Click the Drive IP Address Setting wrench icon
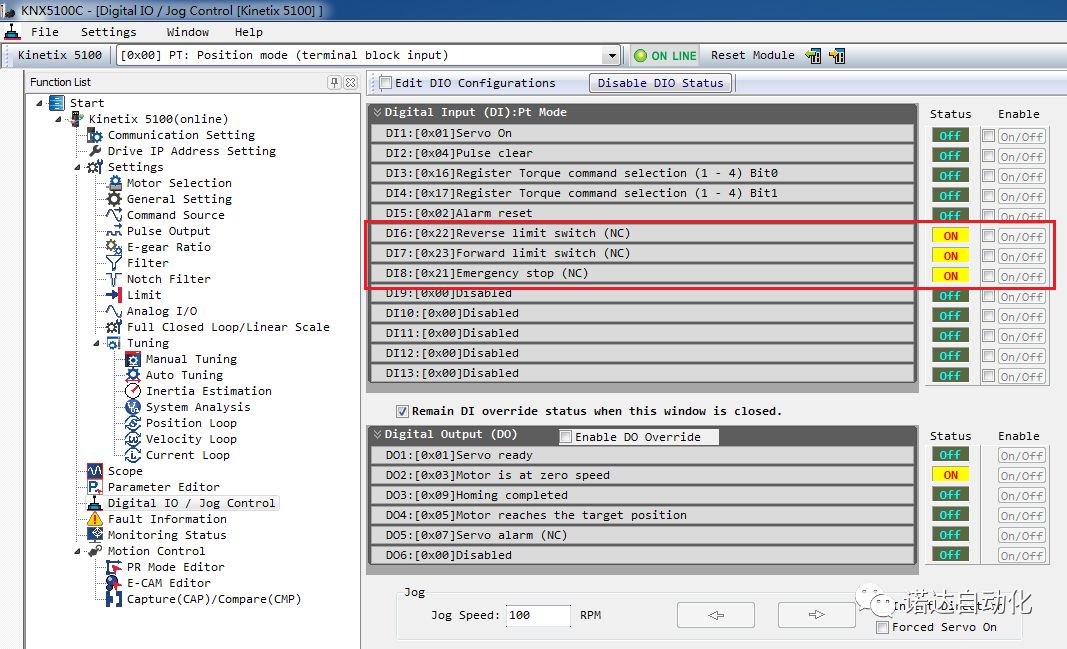The height and width of the screenshot is (649, 1067). [95, 150]
